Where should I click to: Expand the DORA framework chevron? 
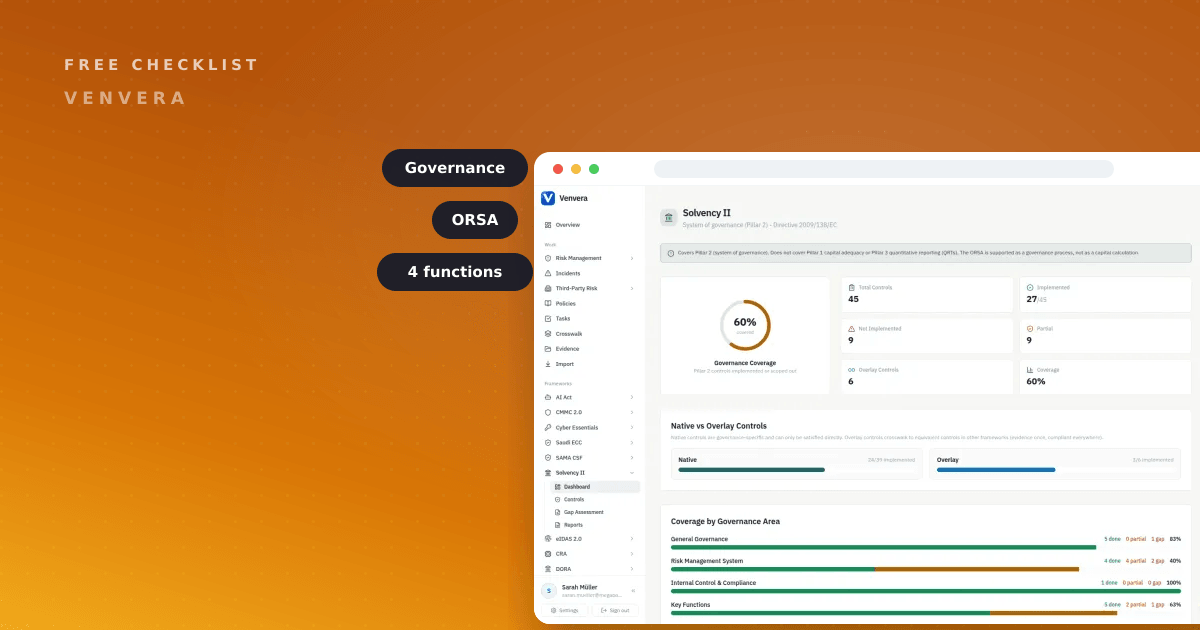point(632,568)
